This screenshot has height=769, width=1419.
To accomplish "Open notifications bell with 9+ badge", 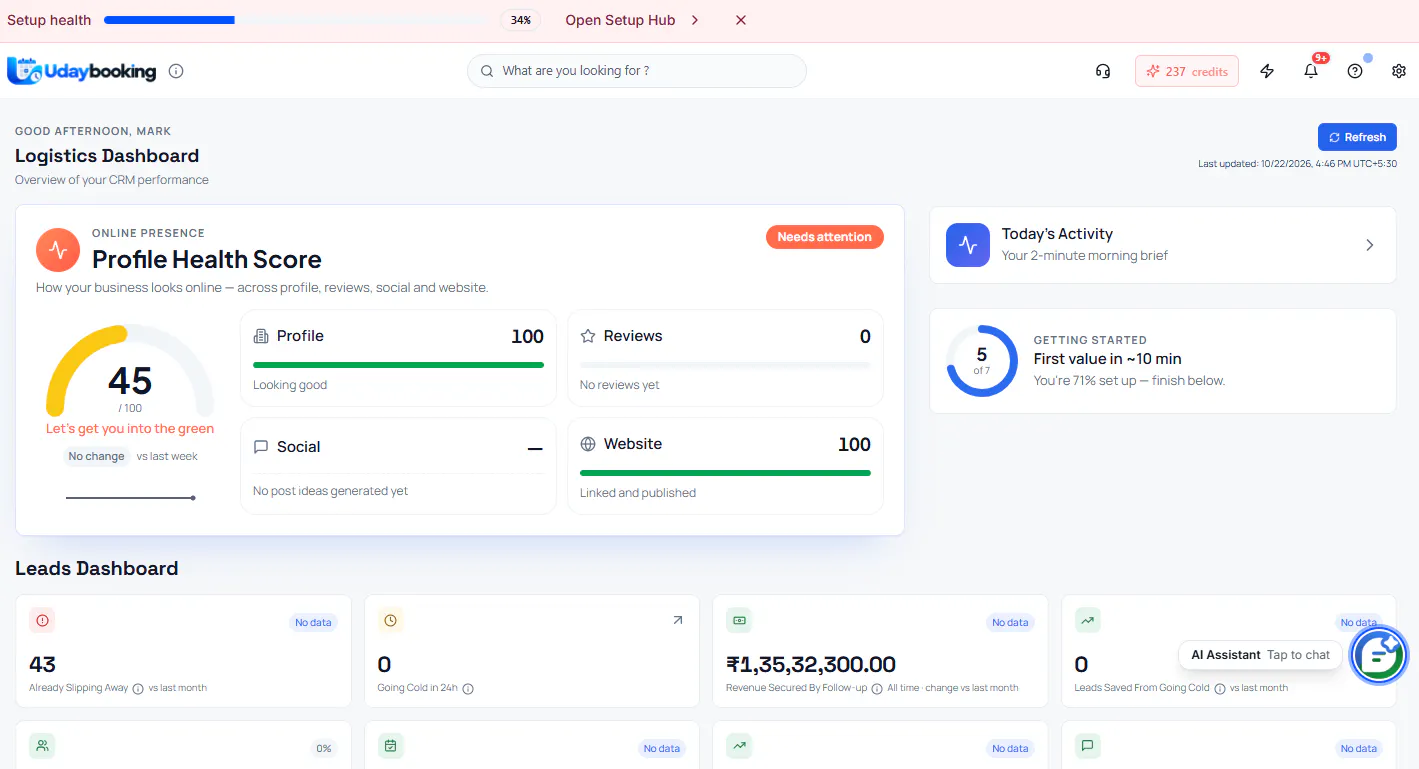I will [x=1311, y=71].
